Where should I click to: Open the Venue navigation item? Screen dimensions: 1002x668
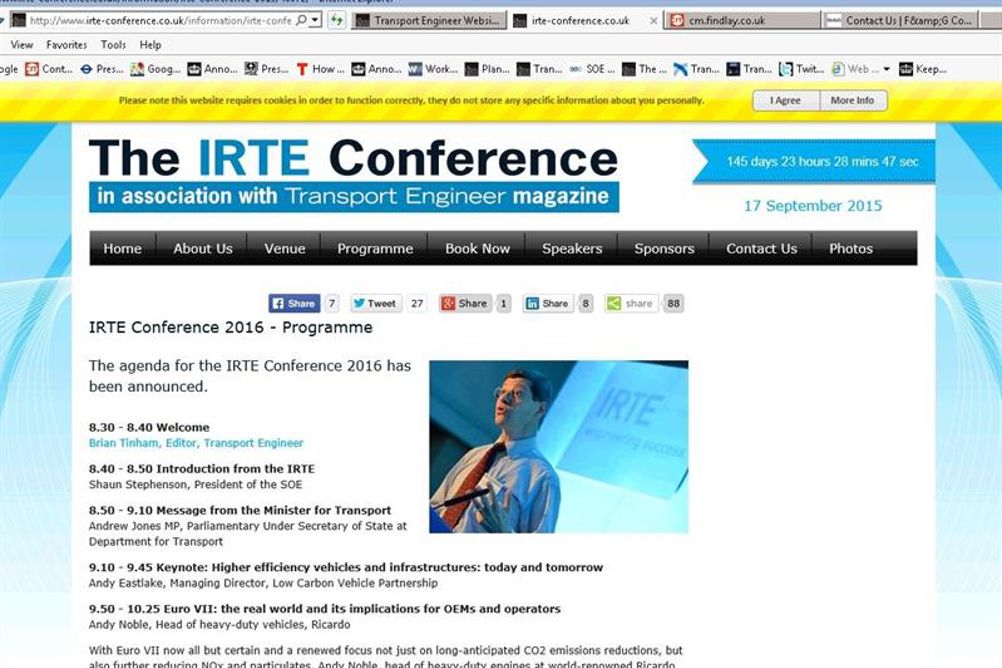point(284,249)
